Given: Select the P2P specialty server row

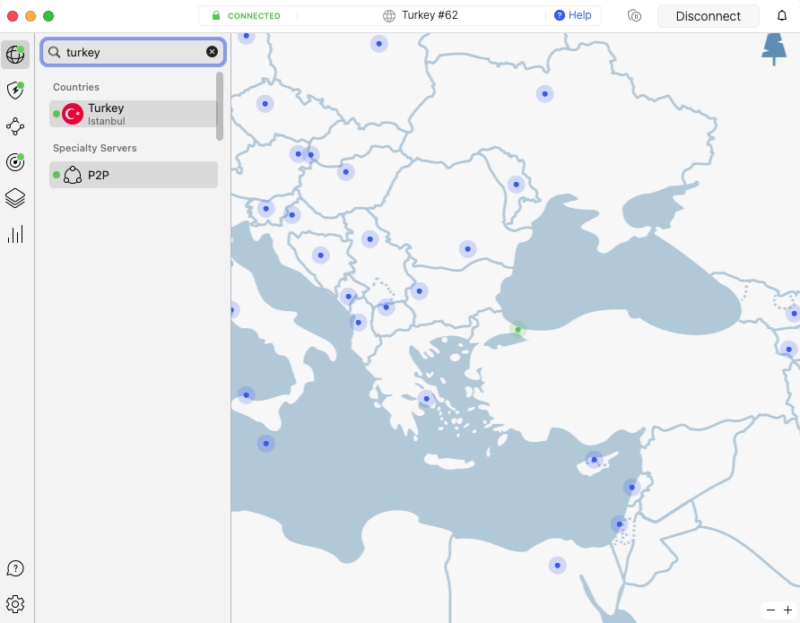Looking at the screenshot, I should [133, 175].
